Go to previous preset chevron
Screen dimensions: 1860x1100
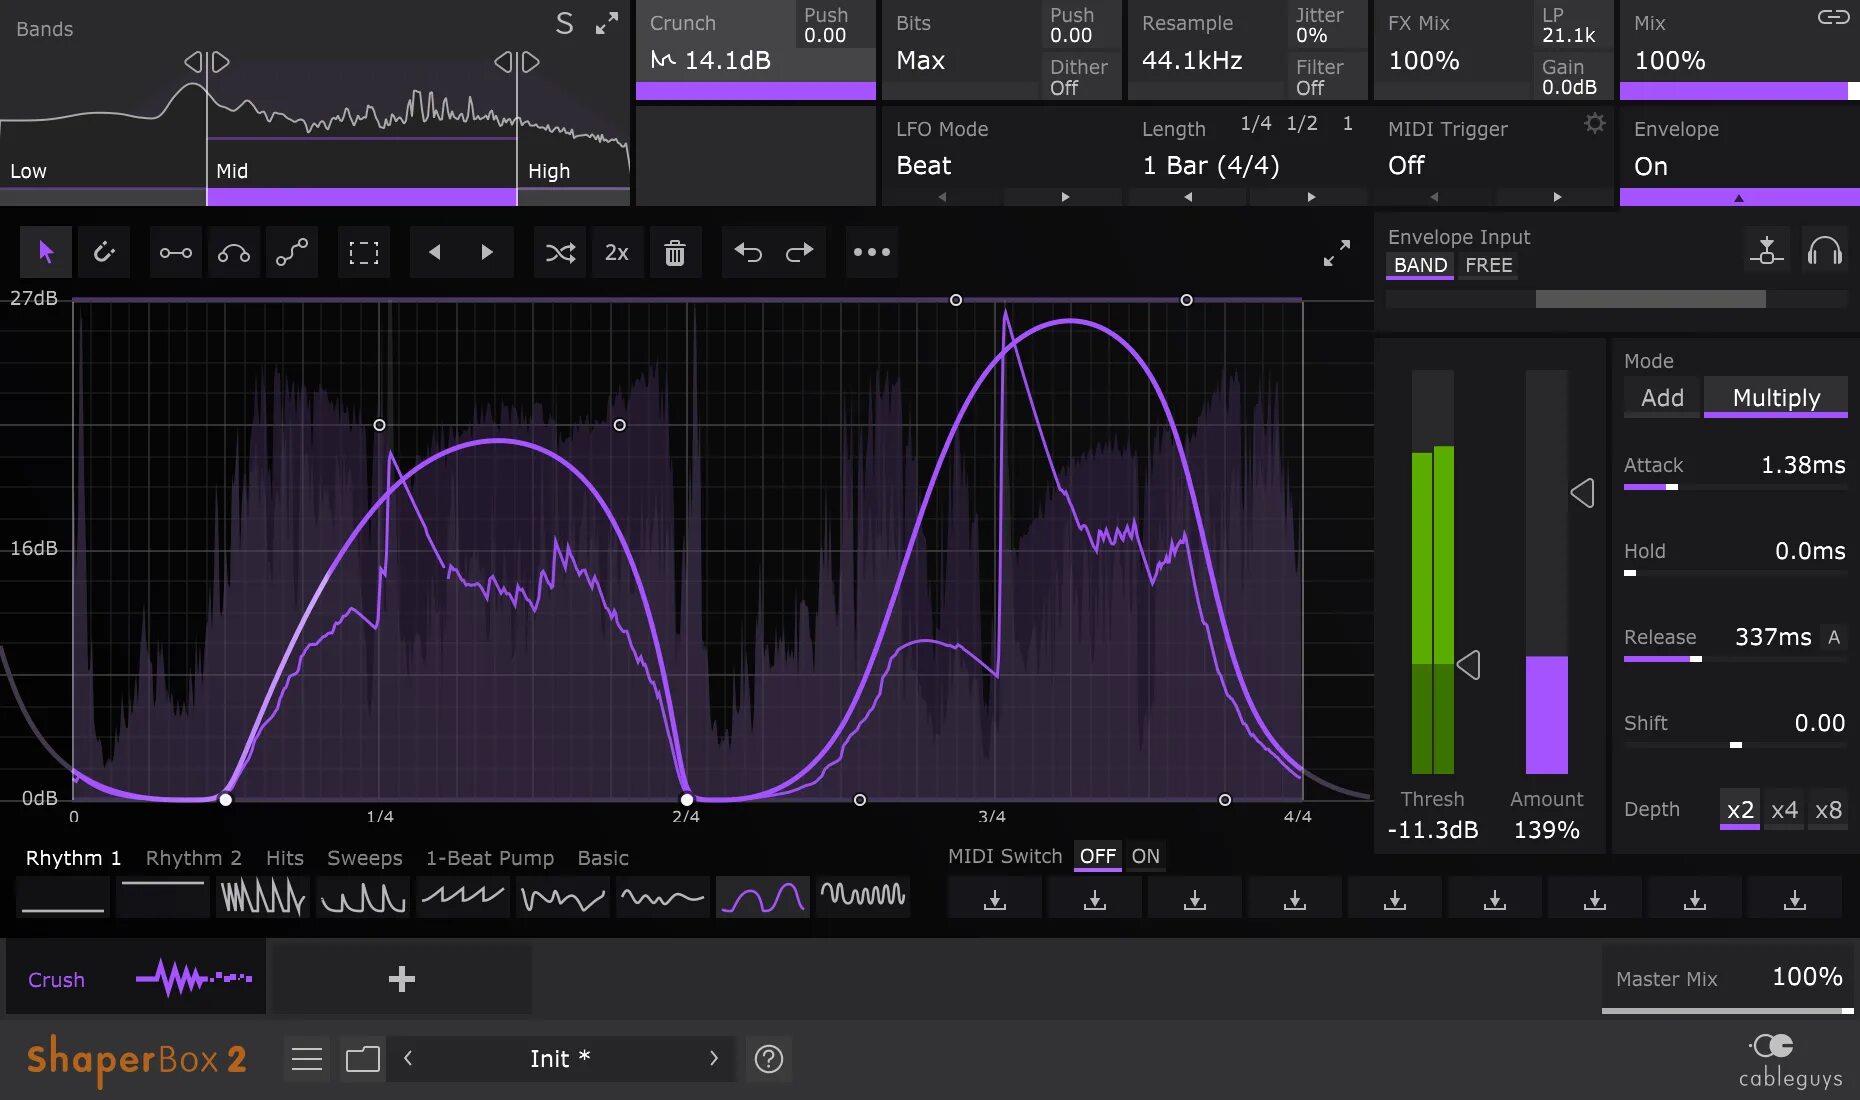point(408,1058)
